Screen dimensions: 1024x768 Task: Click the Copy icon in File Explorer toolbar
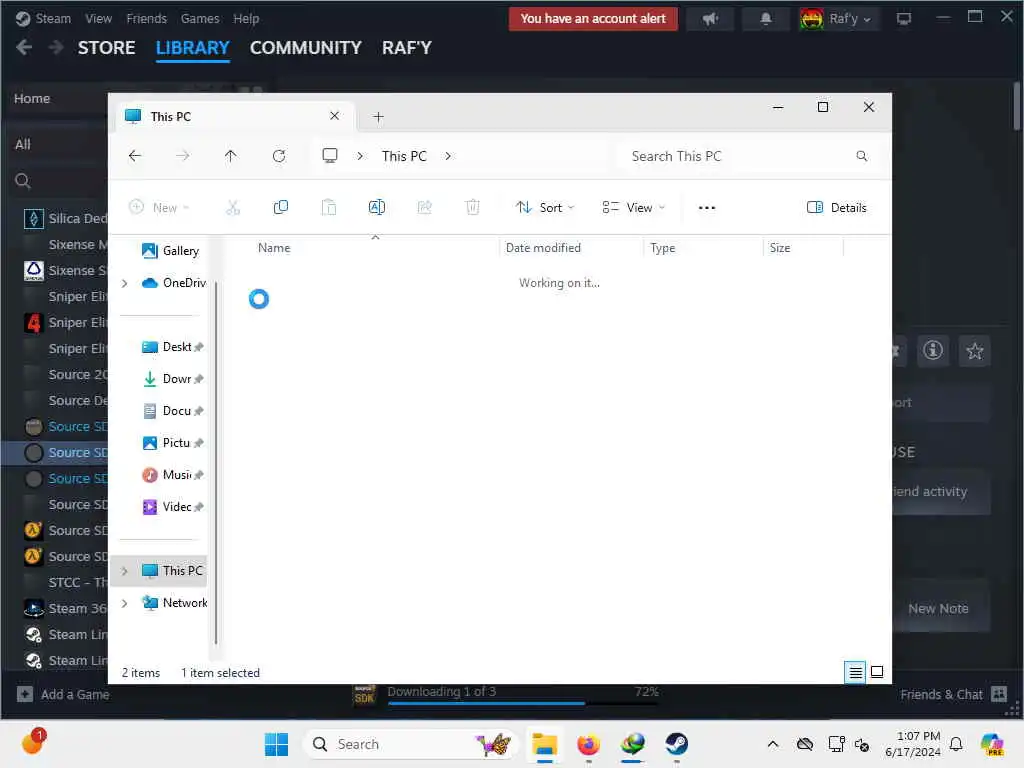tap(281, 208)
